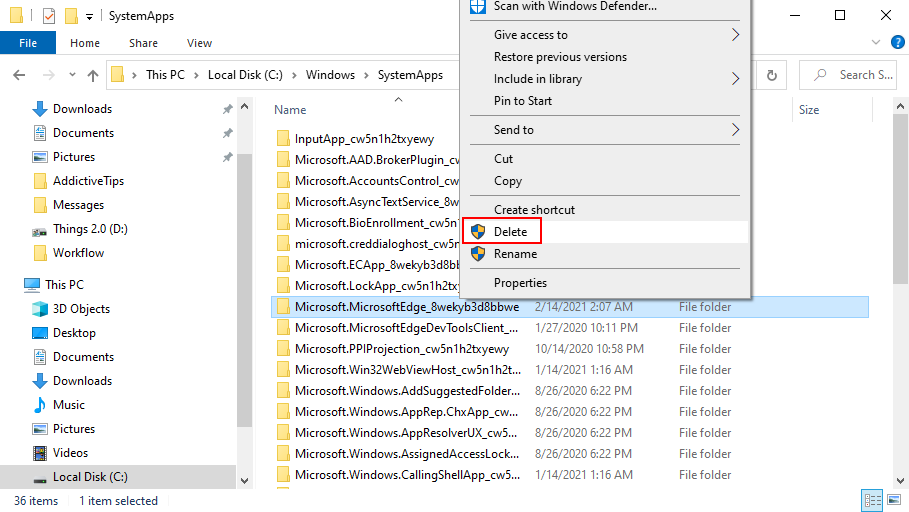Switch to Details view layout icon

point(872,500)
